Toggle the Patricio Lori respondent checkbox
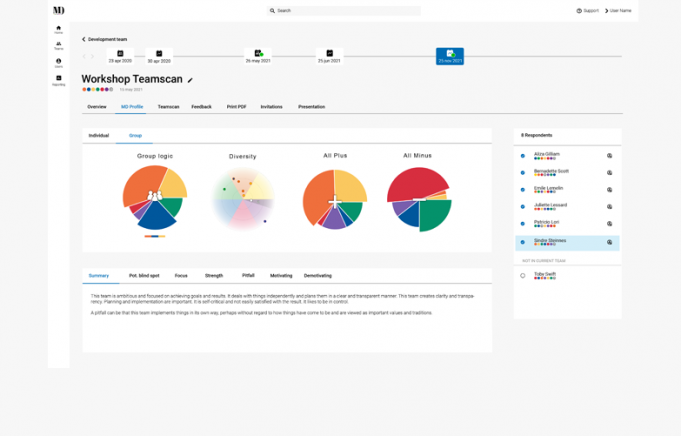Screen dimensions: 681x436 523,224
